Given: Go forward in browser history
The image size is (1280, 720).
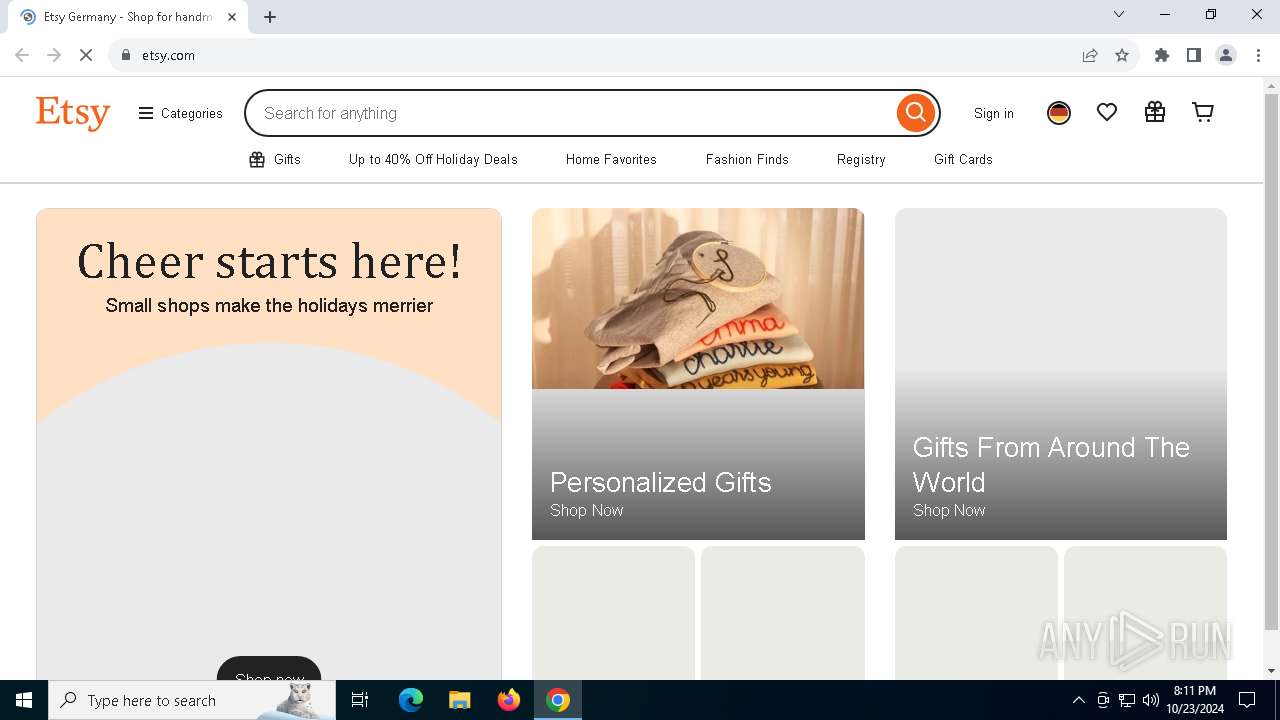Looking at the screenshot, I should [x=54, y=55].
